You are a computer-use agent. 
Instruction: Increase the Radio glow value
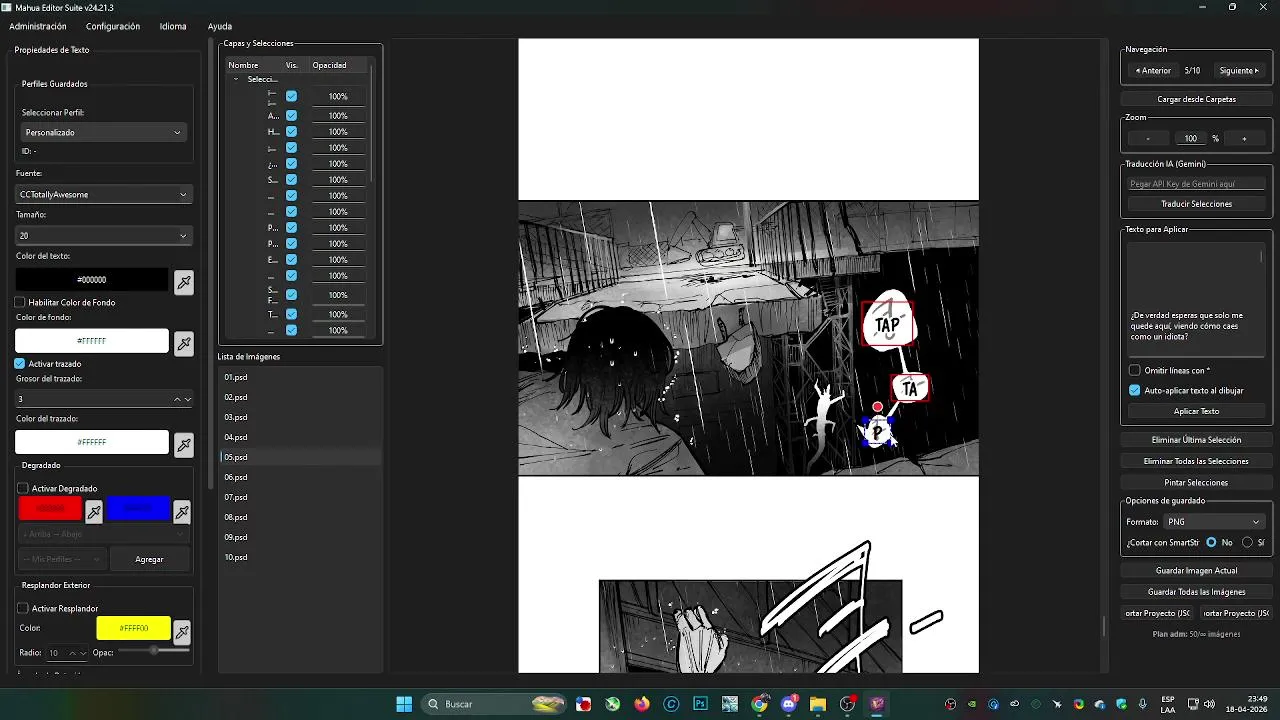pyautogui.click(x=72, y=653)
